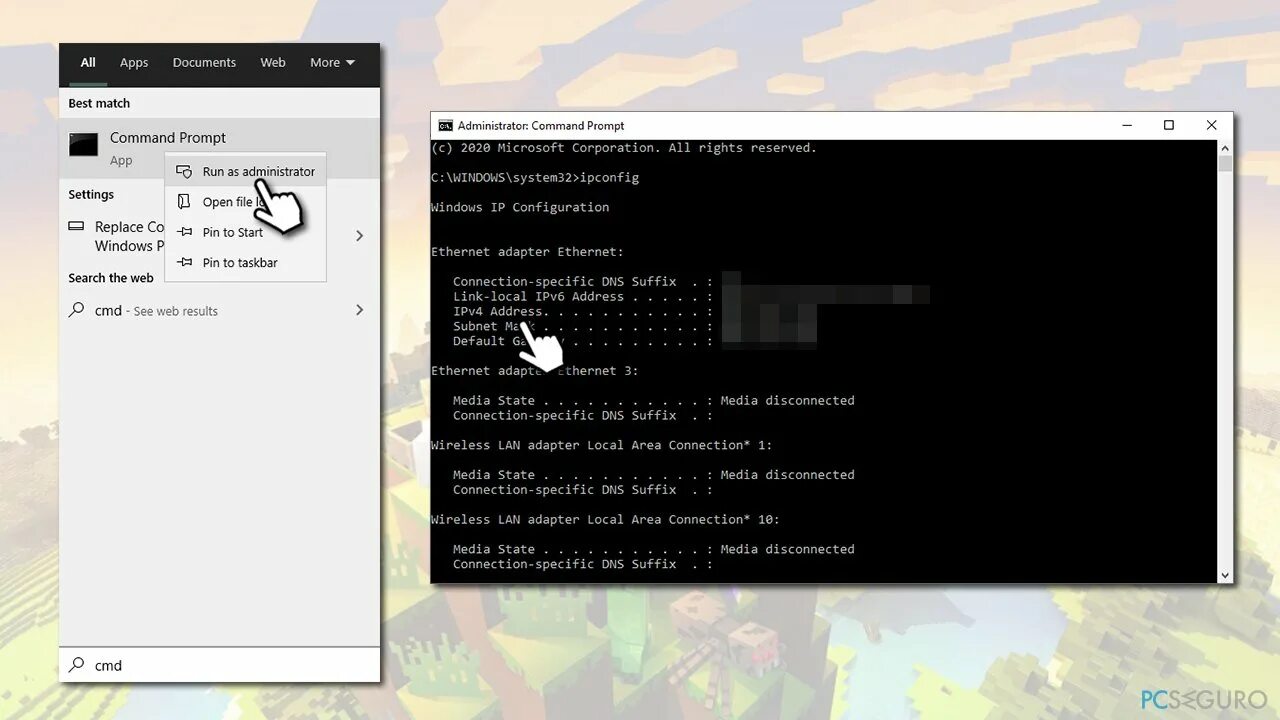Click the Ethernet adapter Ethernet 3: heading
Screen dimensions: 1280x720
[x=534, y=371]
